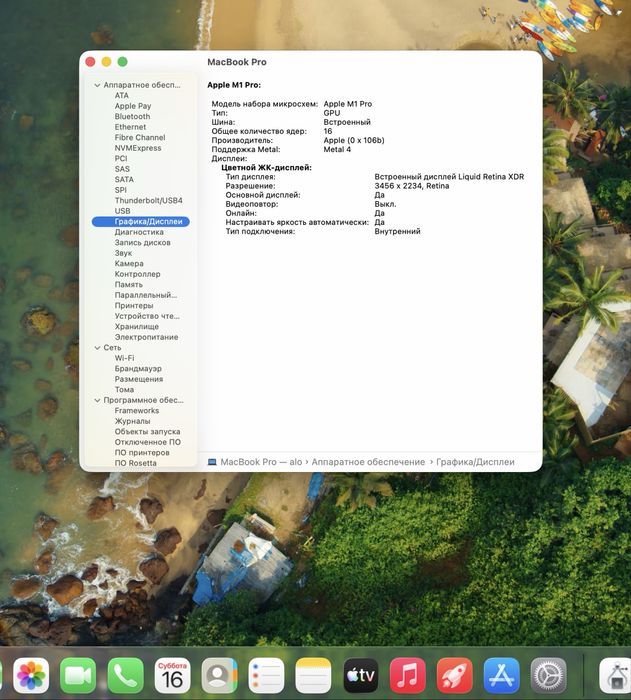Screen dimensions: 631x700
Task: Open the Music app in the dock
Action: pyautogui.click(x=408, y=675)
